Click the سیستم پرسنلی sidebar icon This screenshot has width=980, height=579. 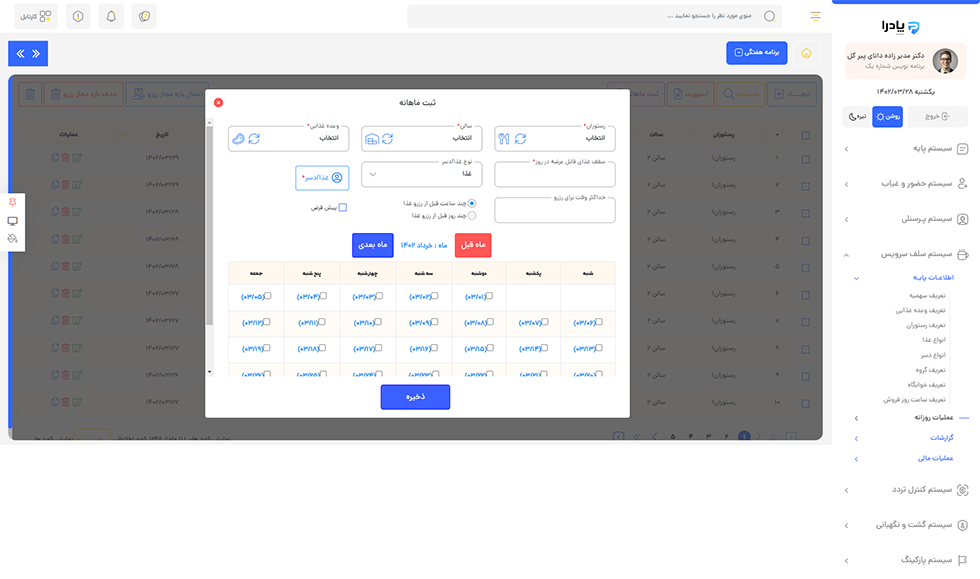click(x=962, y=219)
